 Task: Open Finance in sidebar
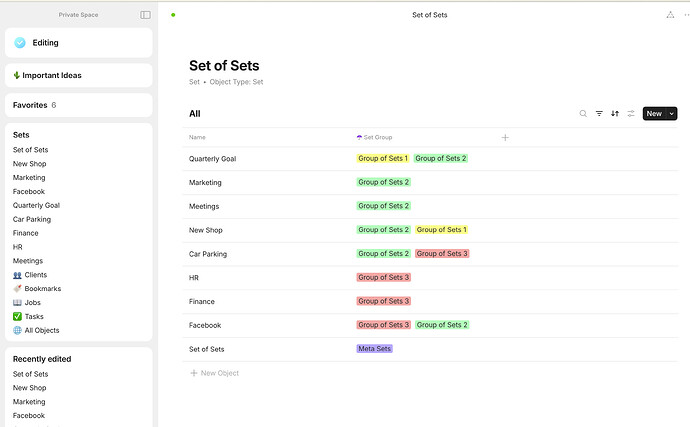(x=26, y=233)
